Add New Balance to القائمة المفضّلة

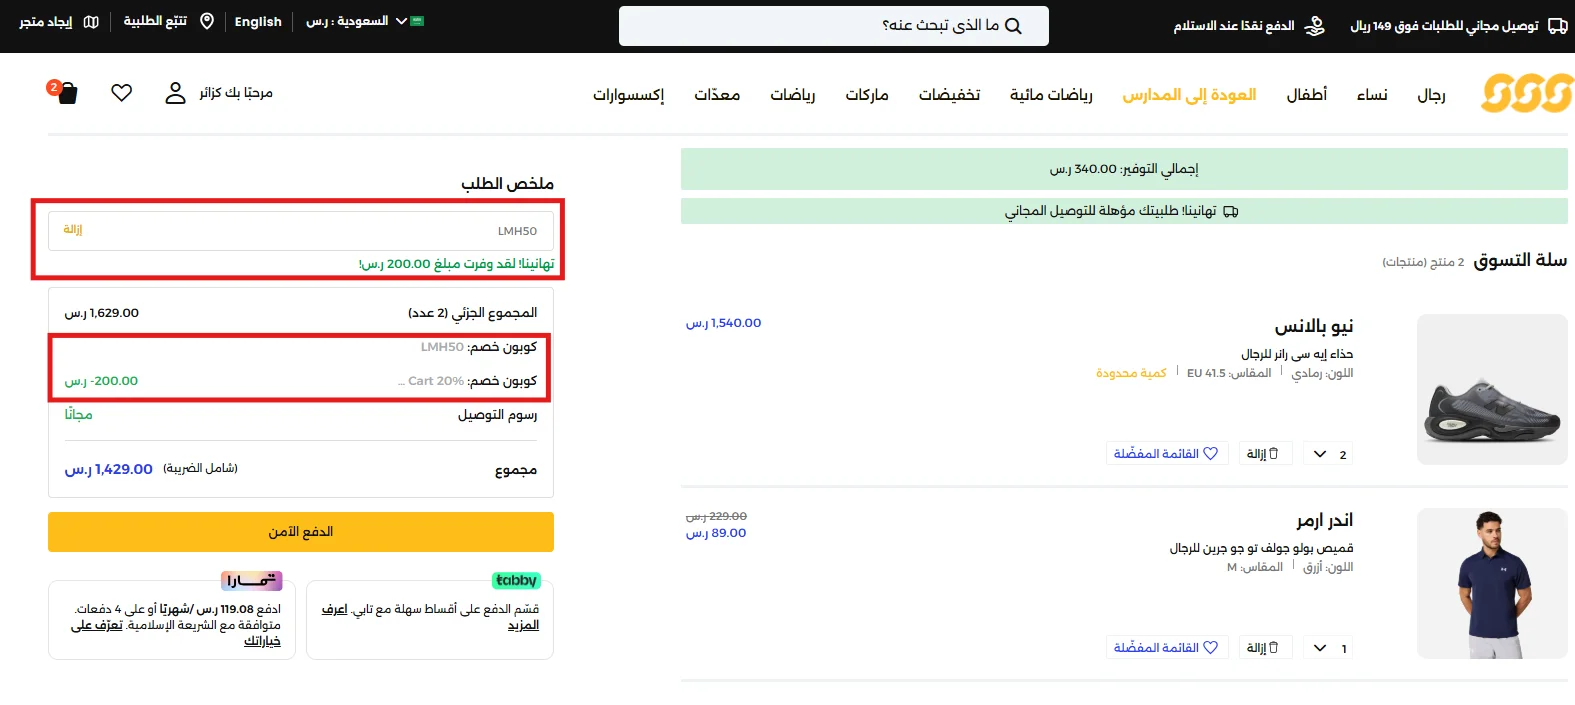point(1166,454)
